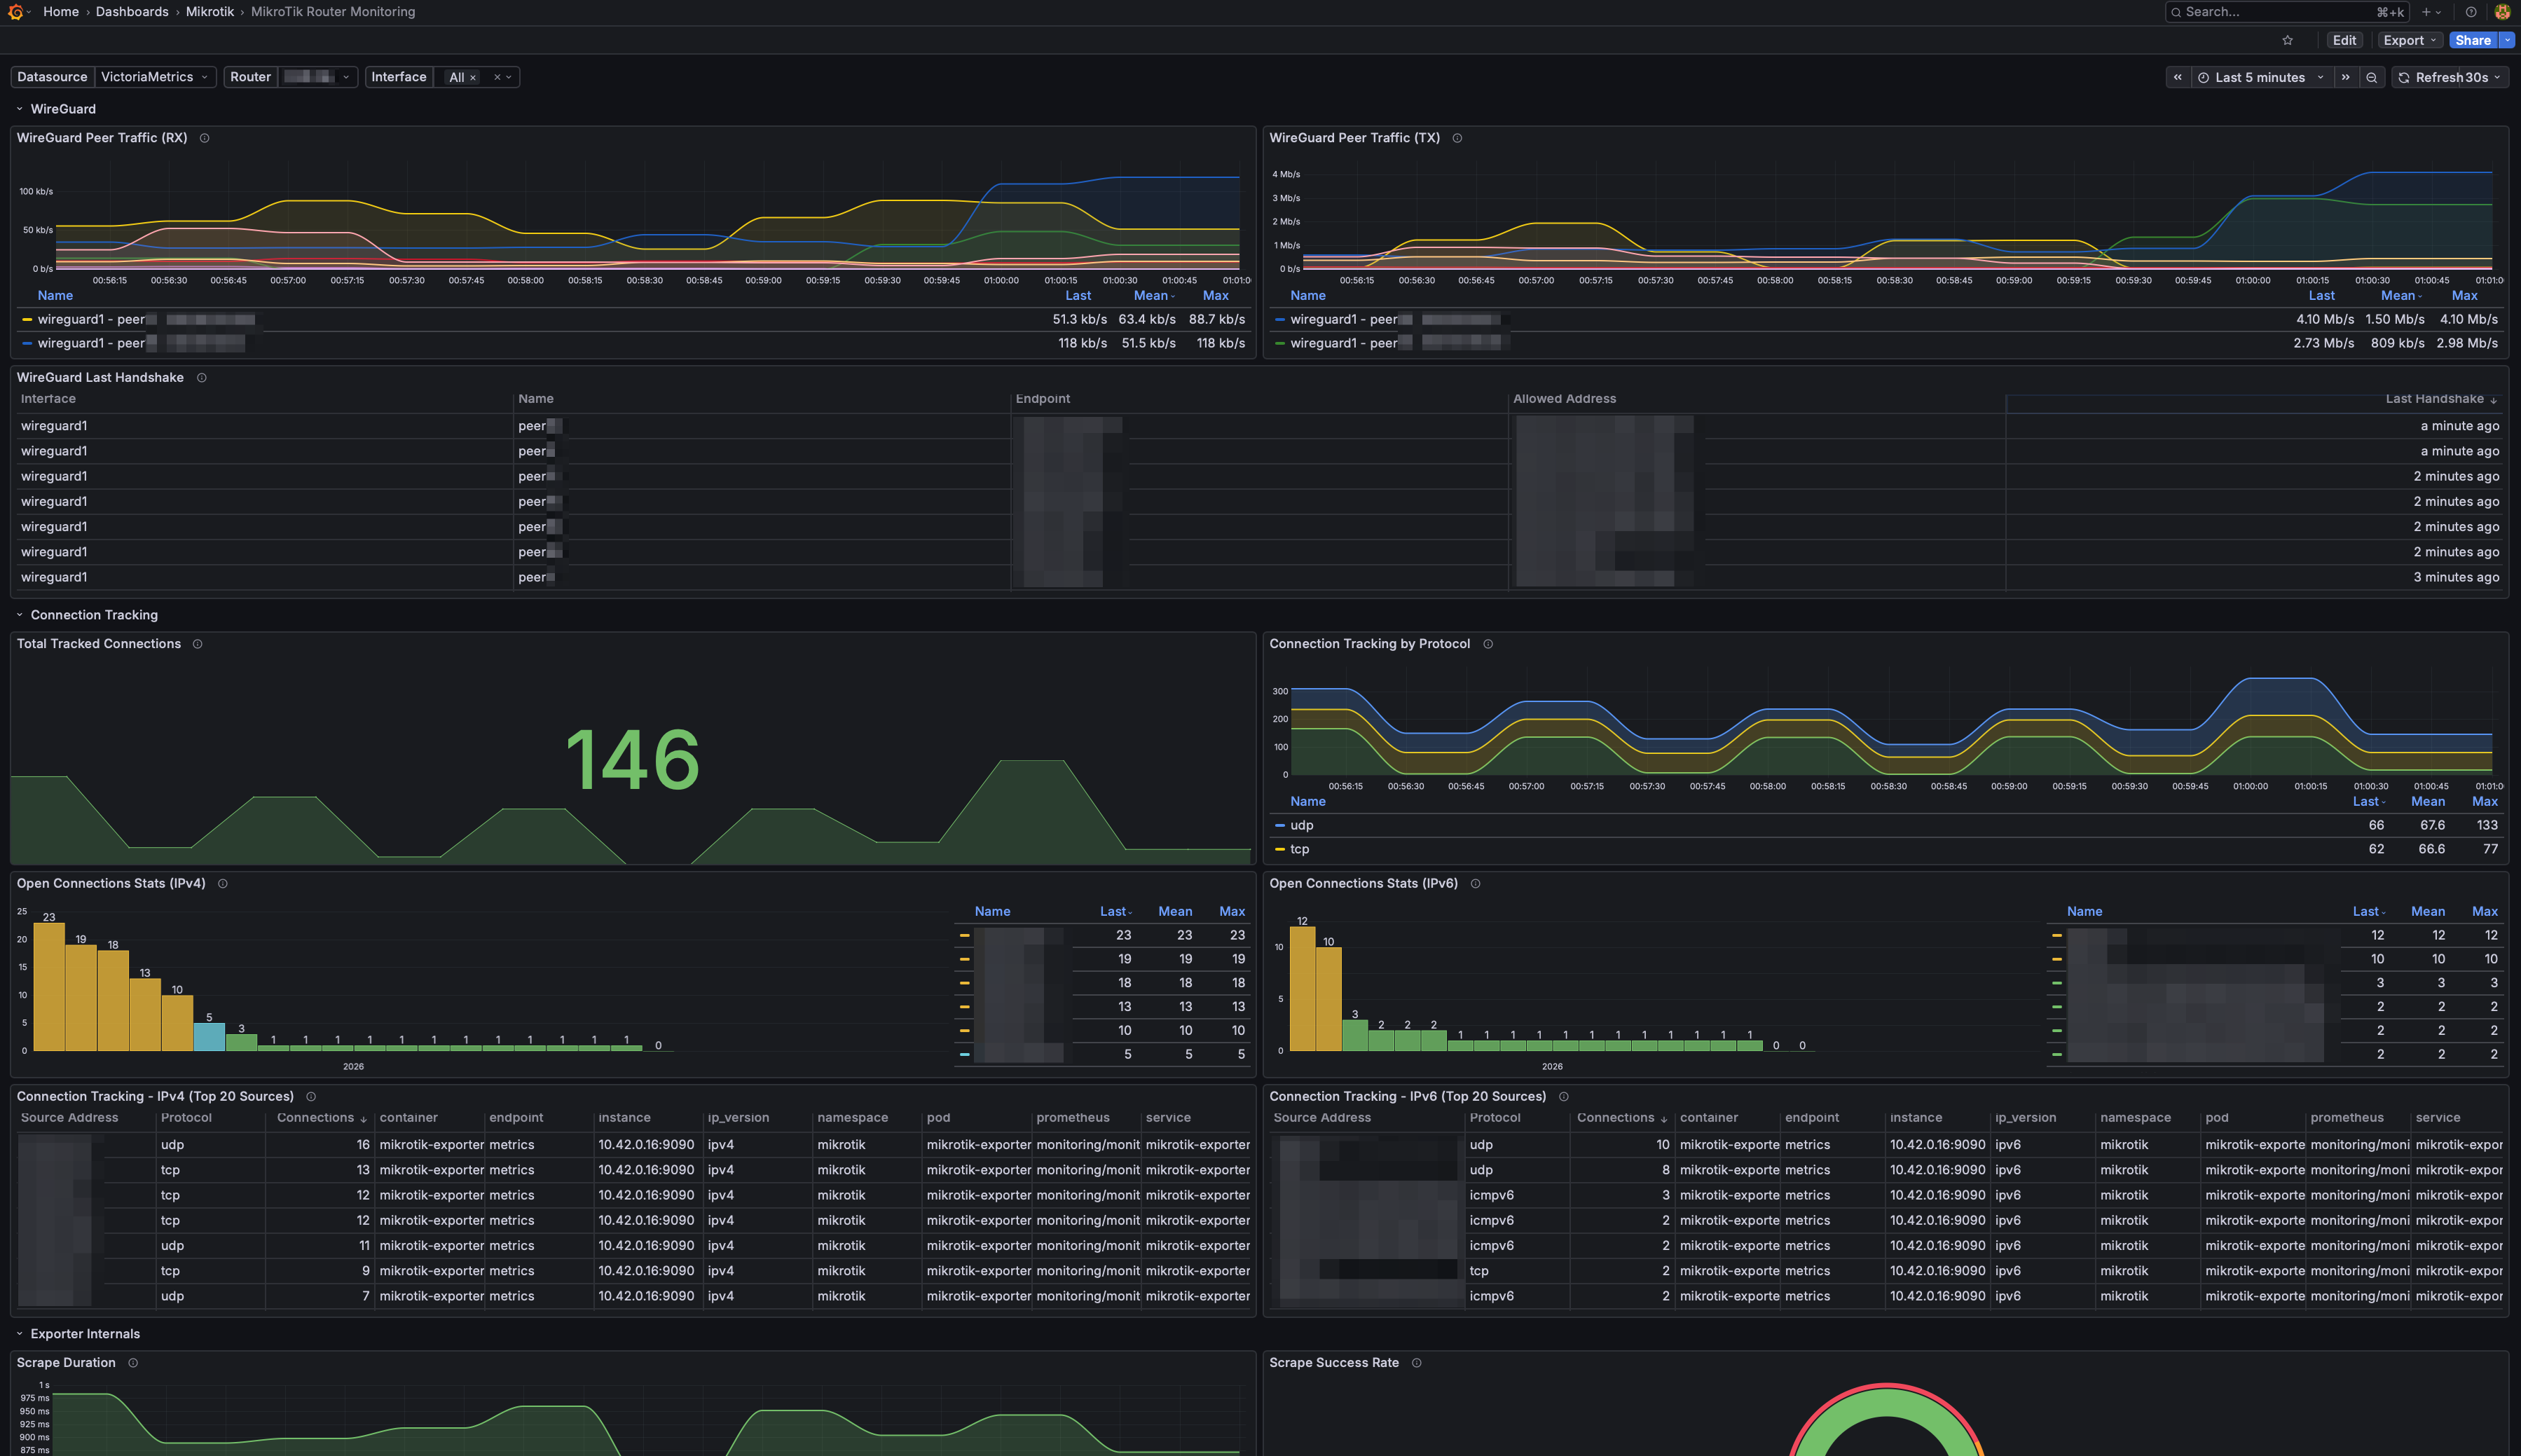Star this dashboard as favorite
2521x1456 pixels.
pyautogui.click(x=2287, y=40)
